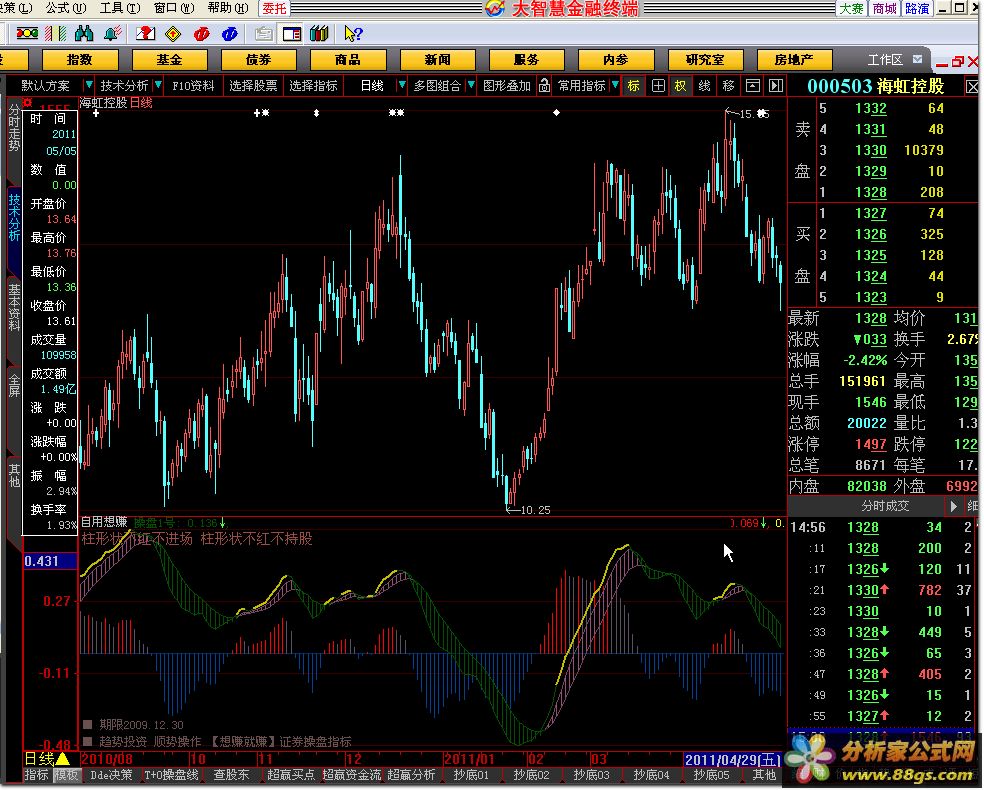Screen dimensions: 984x790
Task: Click the 路演 top-right link
Action: (x=917, y=9)
